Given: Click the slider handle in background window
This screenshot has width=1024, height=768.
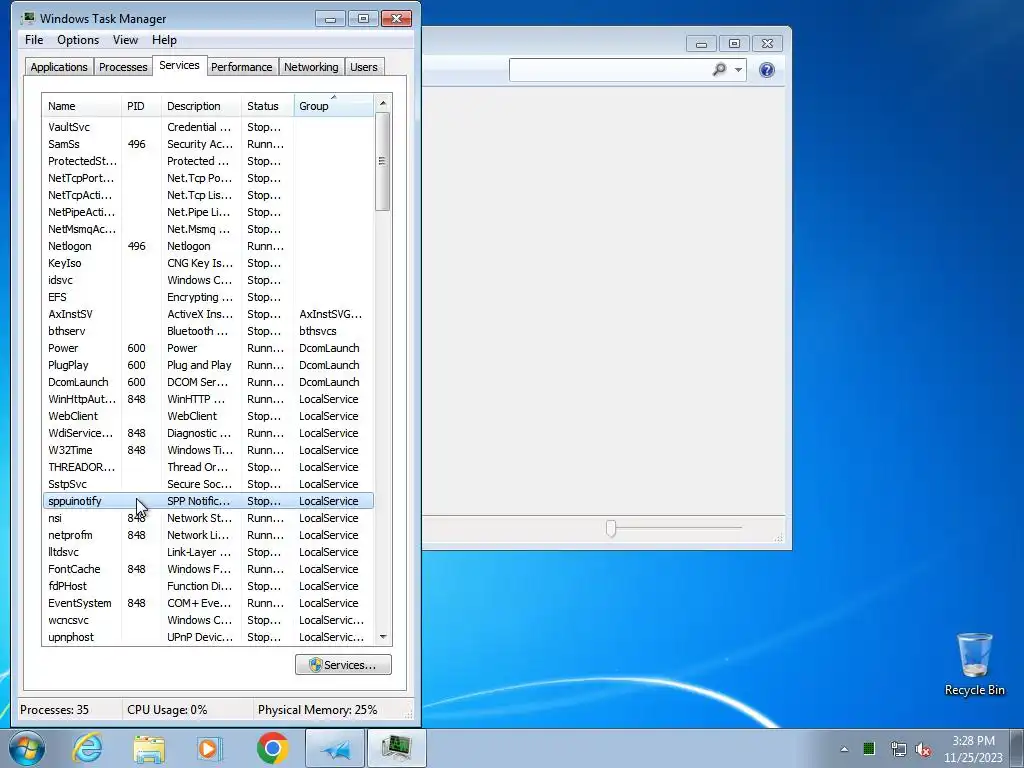Looking at the screenshot, I should point(611,528).
